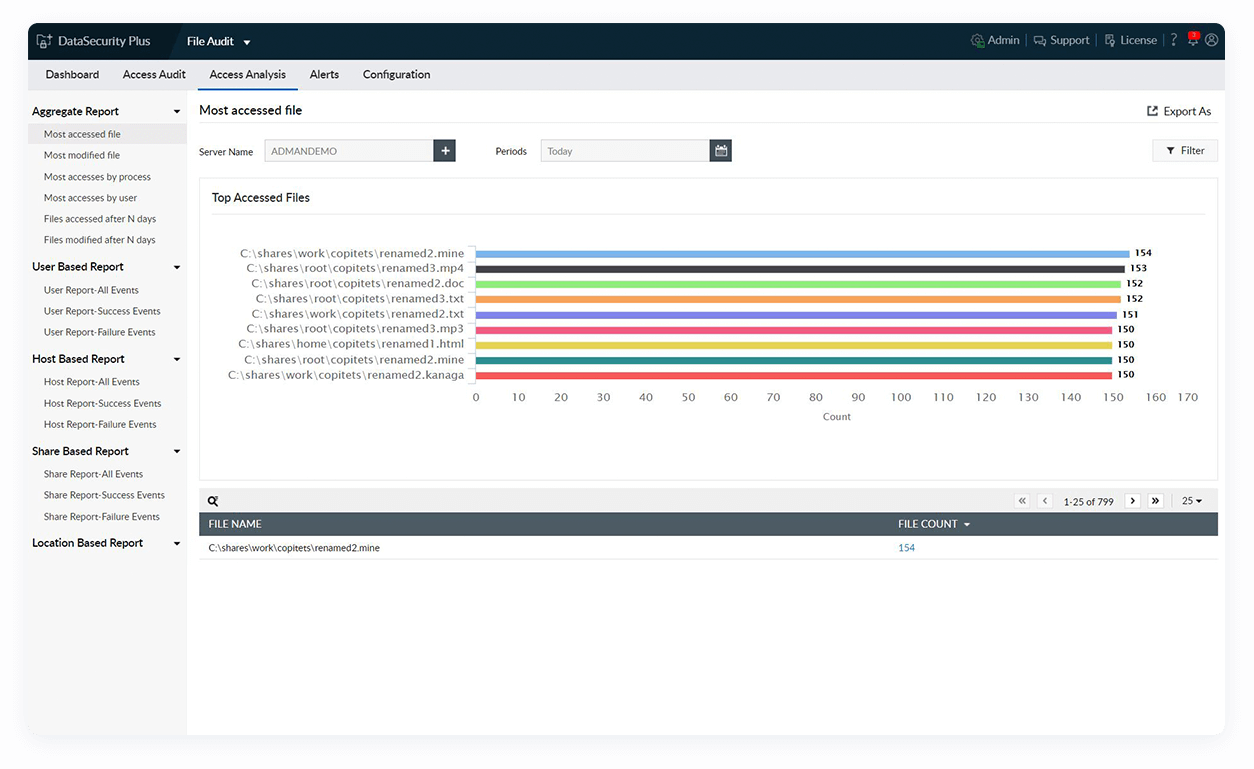Go to previous page of results
This screenshot has height=769, width=1254.
(x=1045, y=501)
